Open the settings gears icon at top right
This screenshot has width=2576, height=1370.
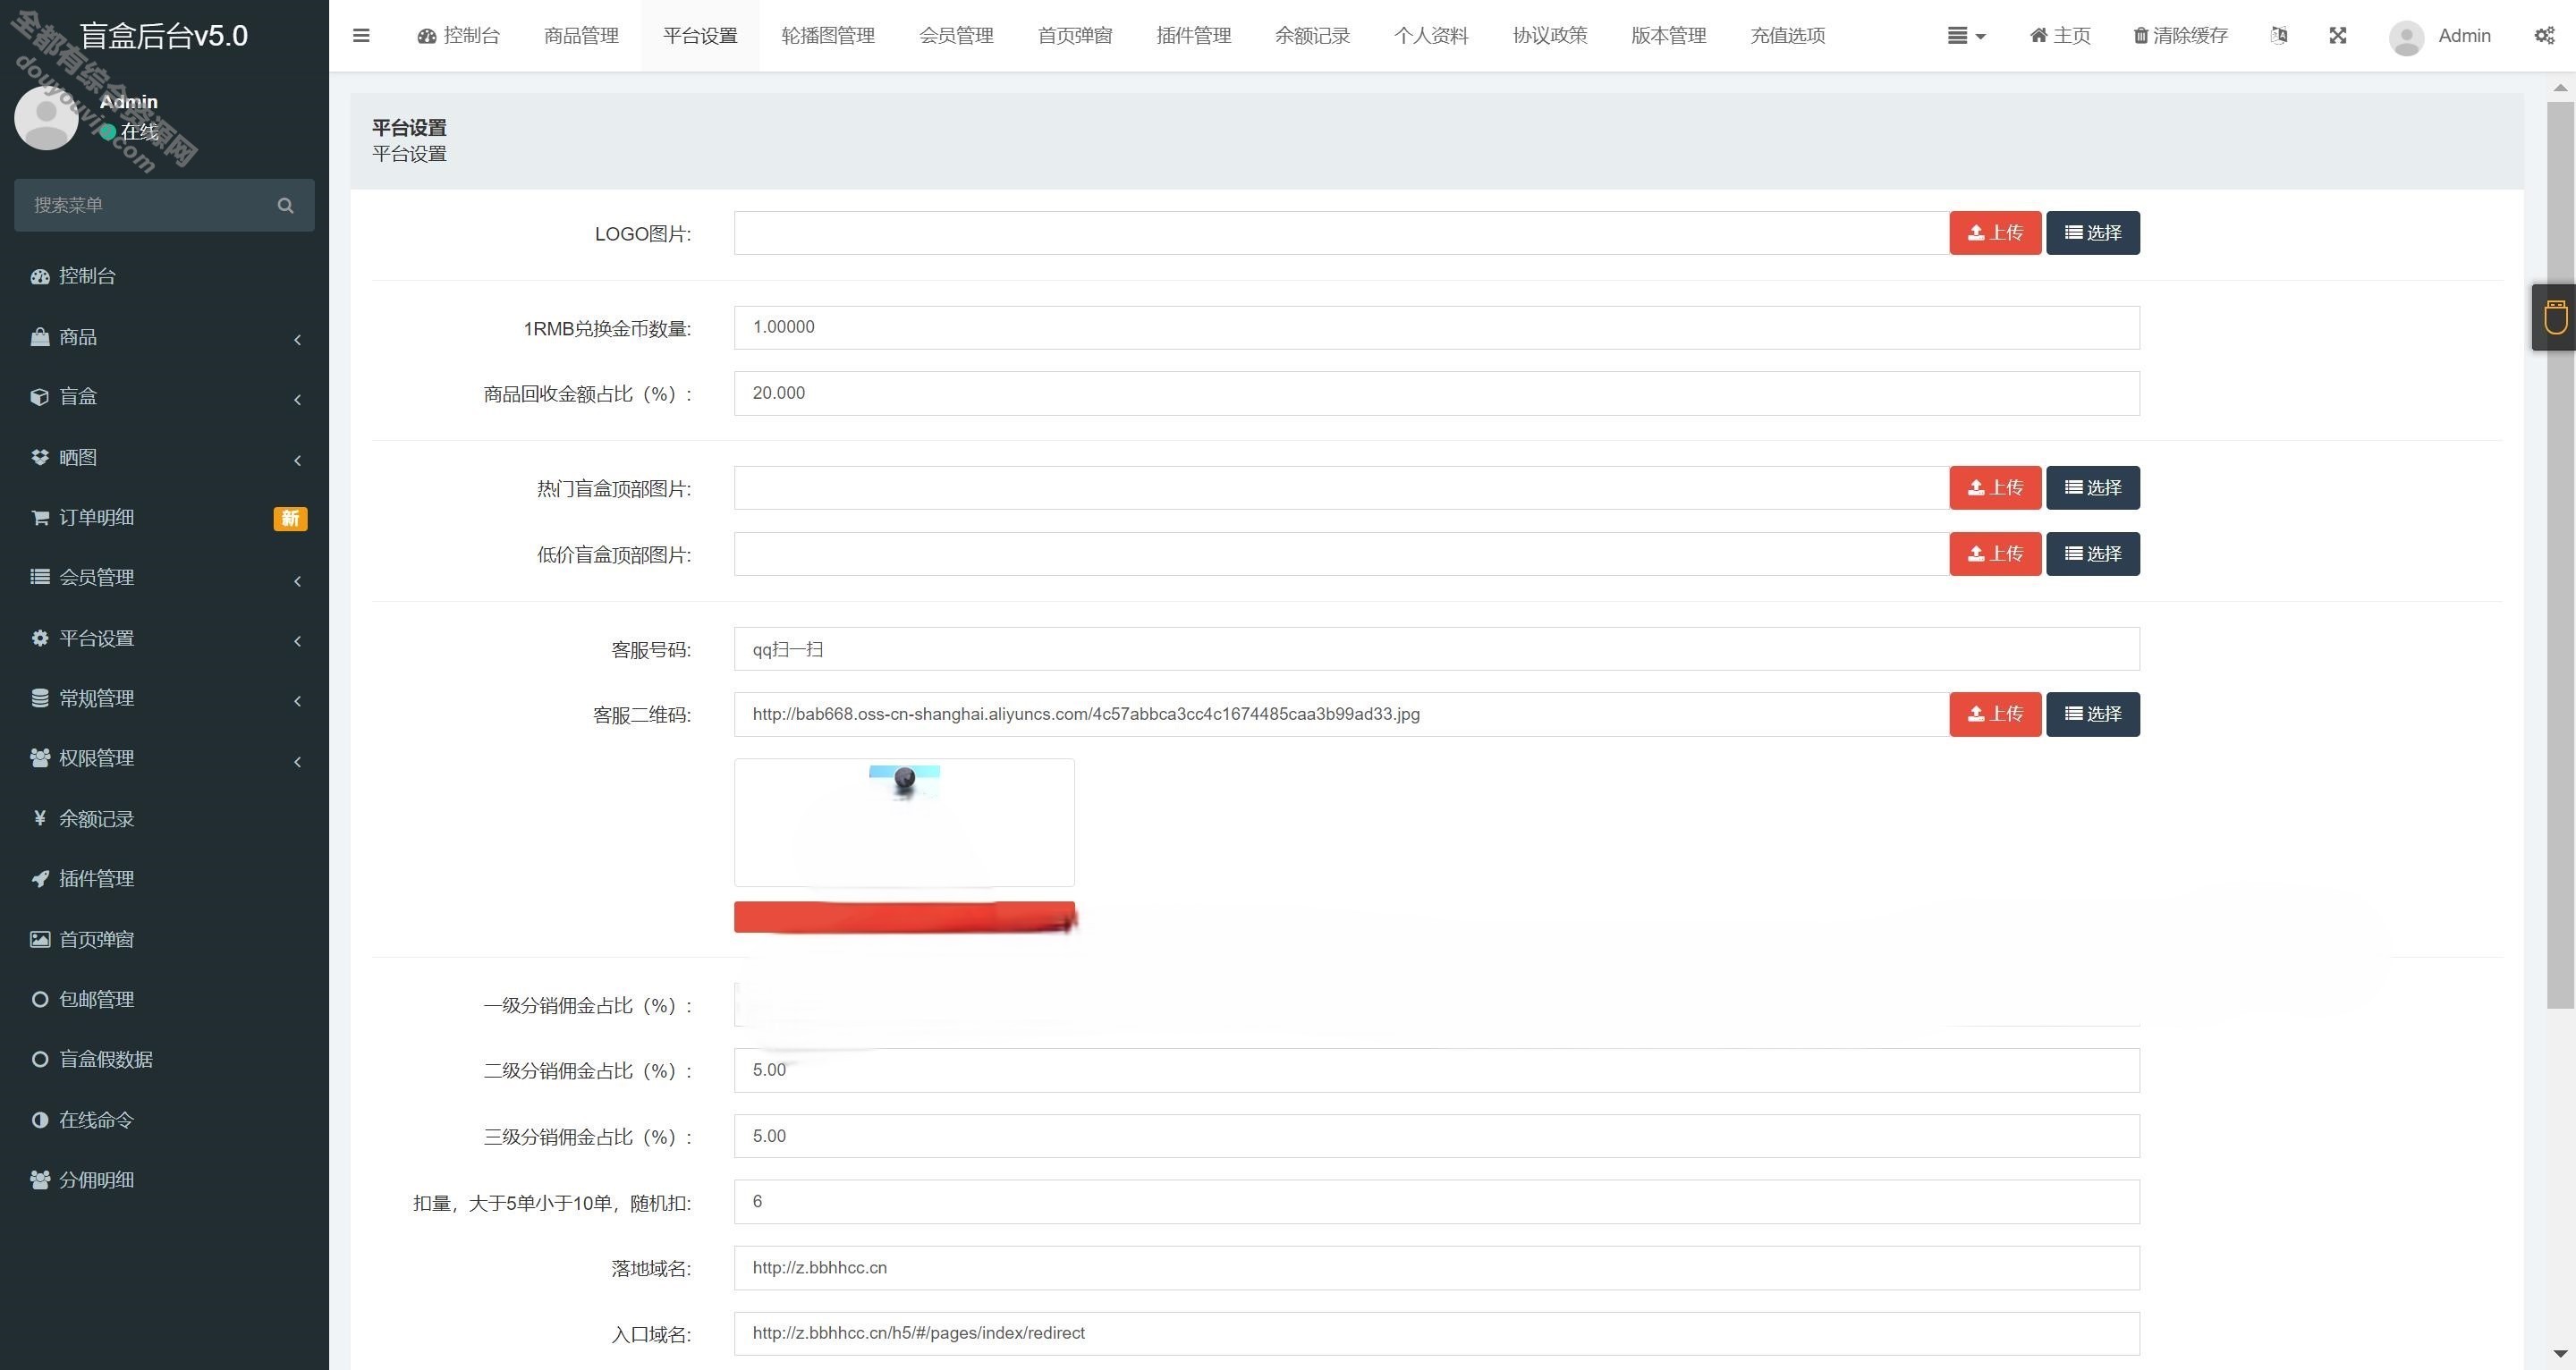2544,36
